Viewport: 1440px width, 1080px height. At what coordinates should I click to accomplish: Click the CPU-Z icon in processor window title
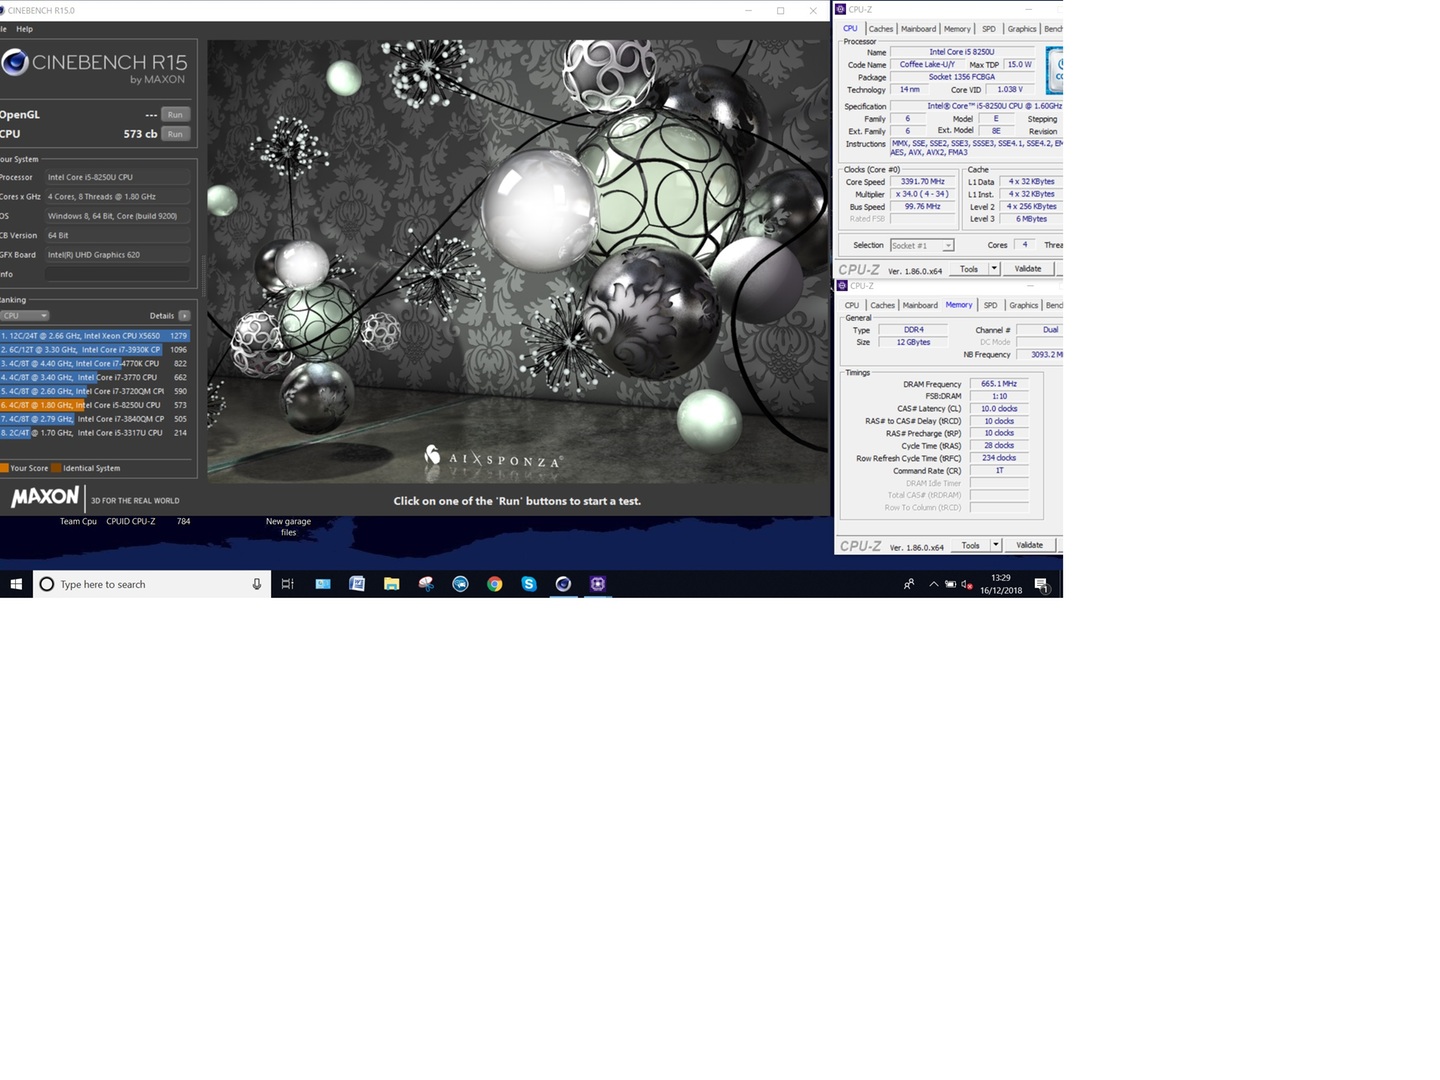pyautogui.click(x=841, y=9)
